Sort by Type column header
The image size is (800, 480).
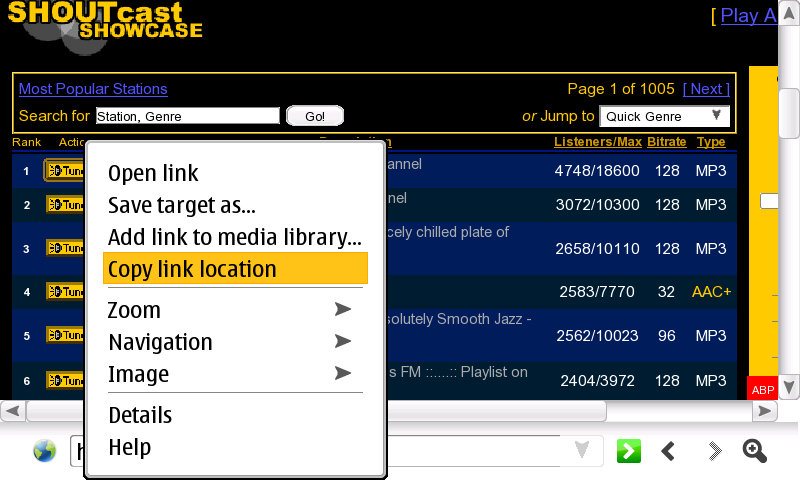711,142
